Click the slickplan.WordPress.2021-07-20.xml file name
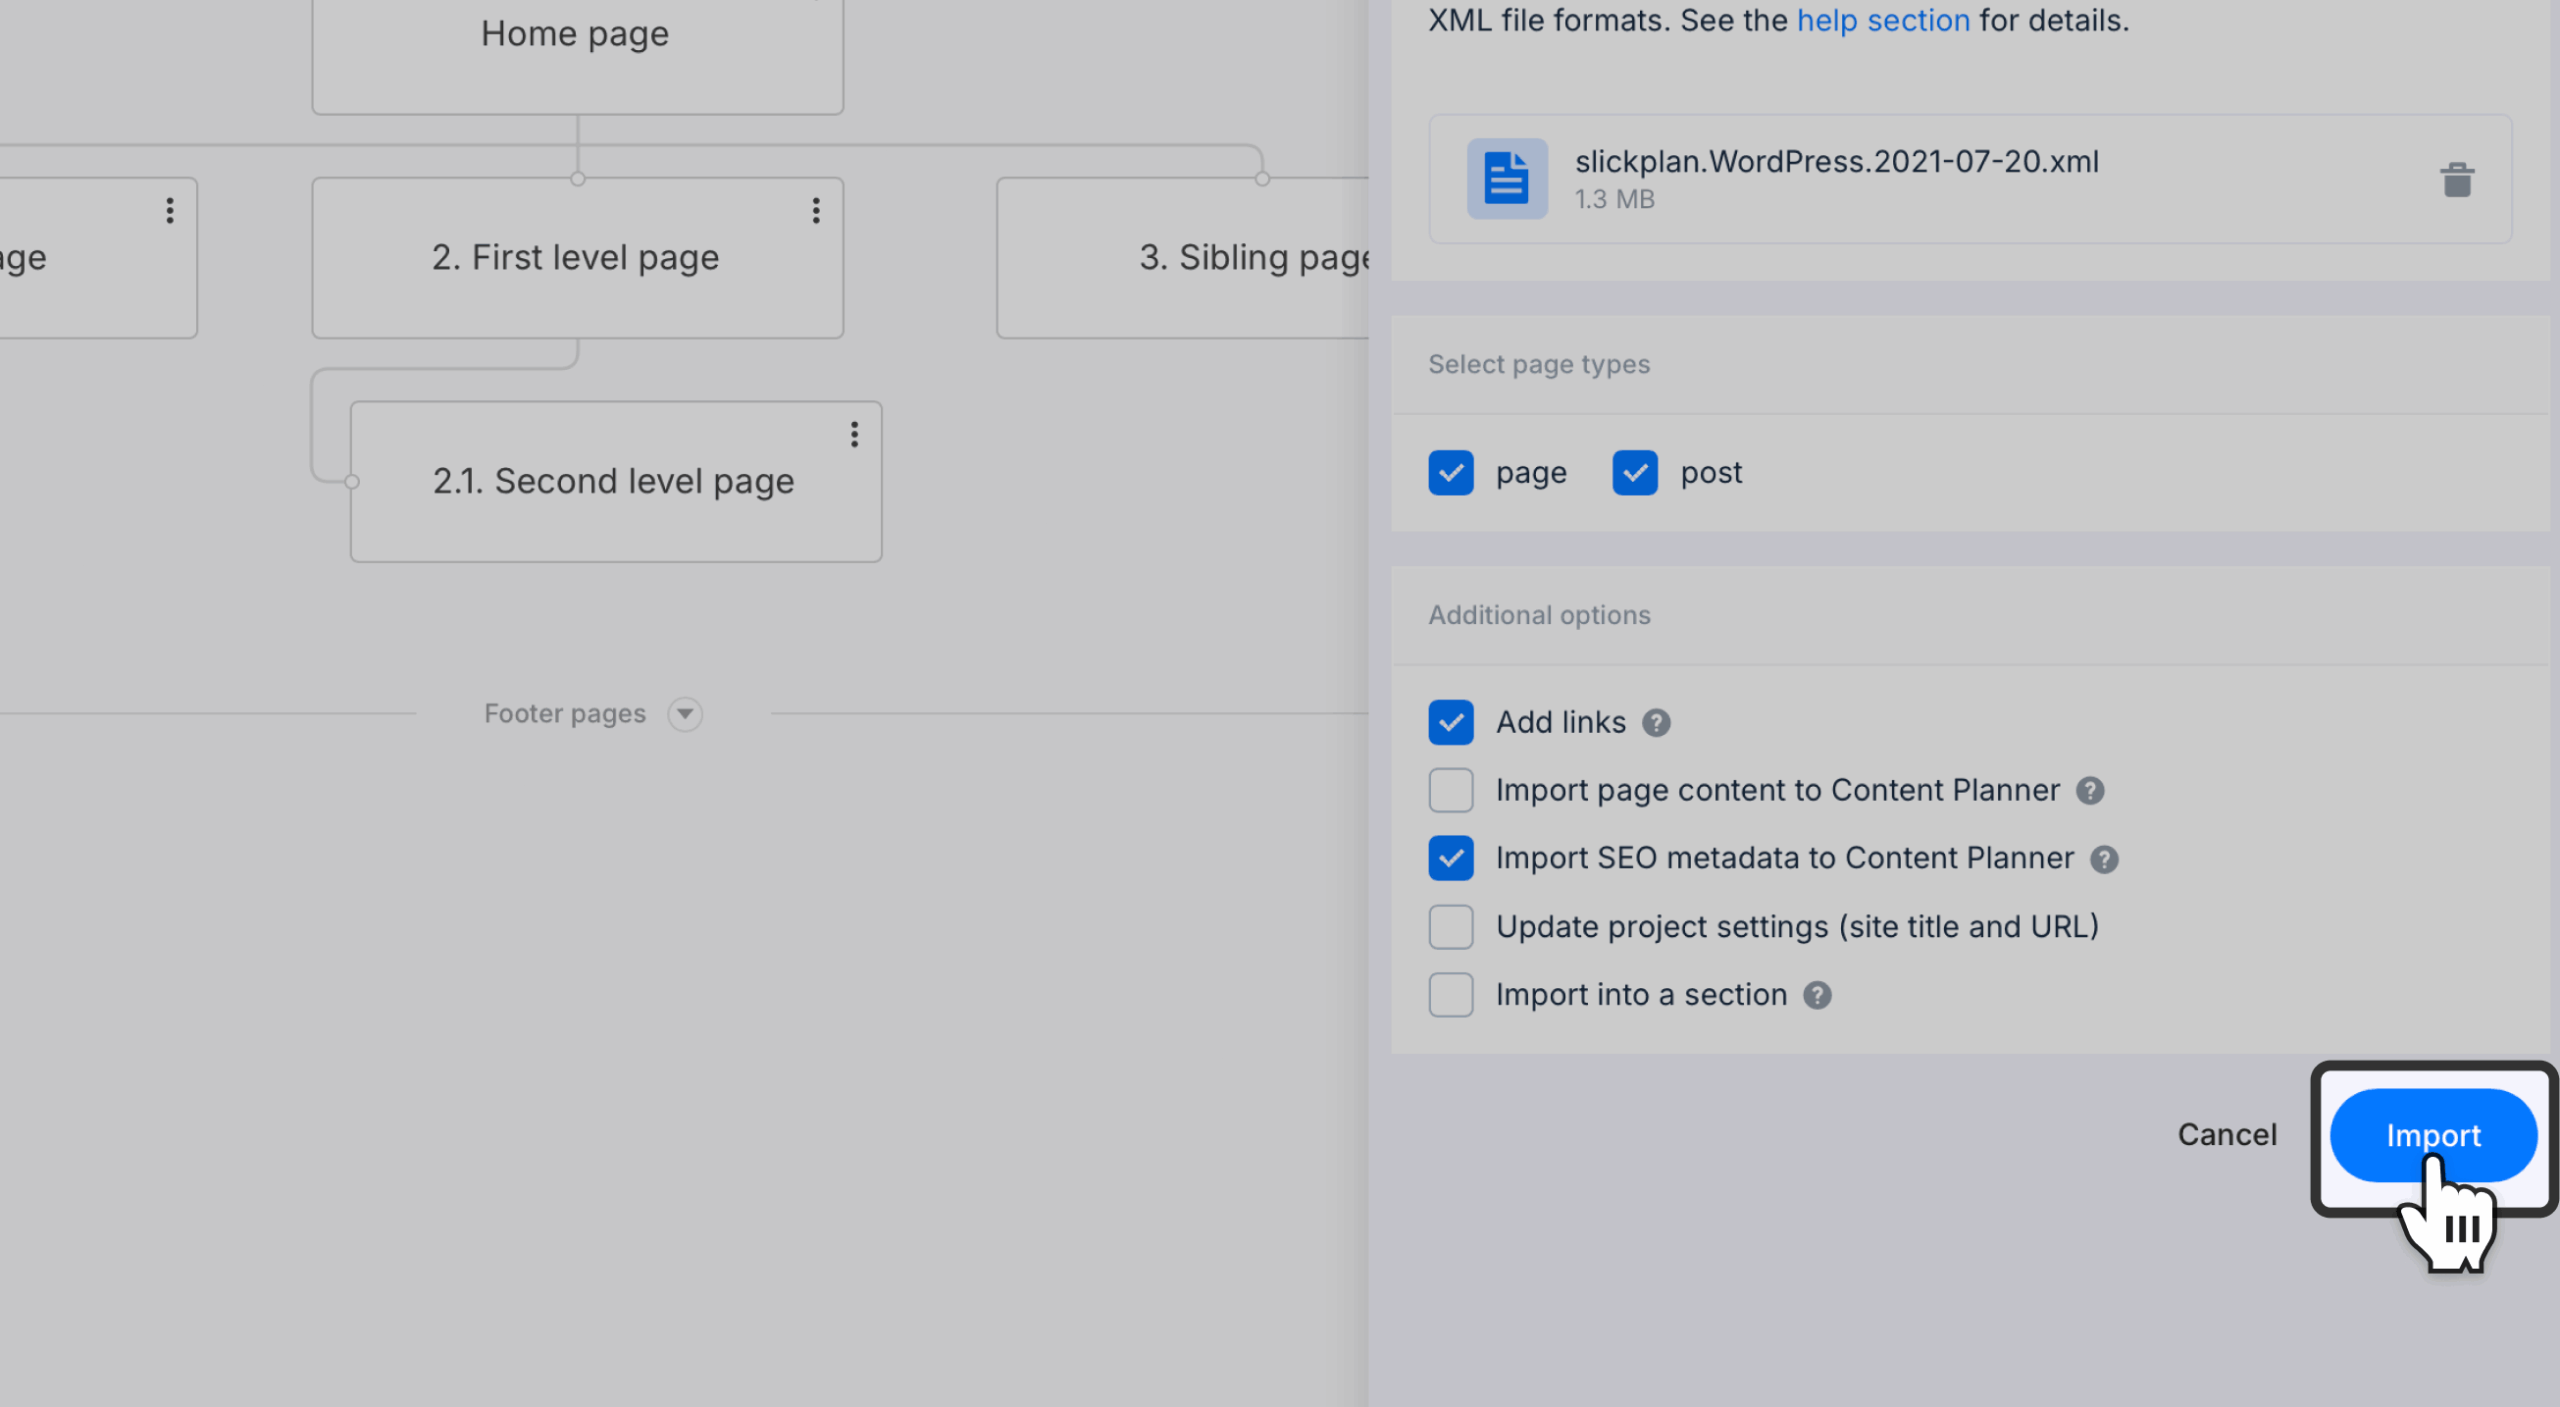 pos(1836,161)
